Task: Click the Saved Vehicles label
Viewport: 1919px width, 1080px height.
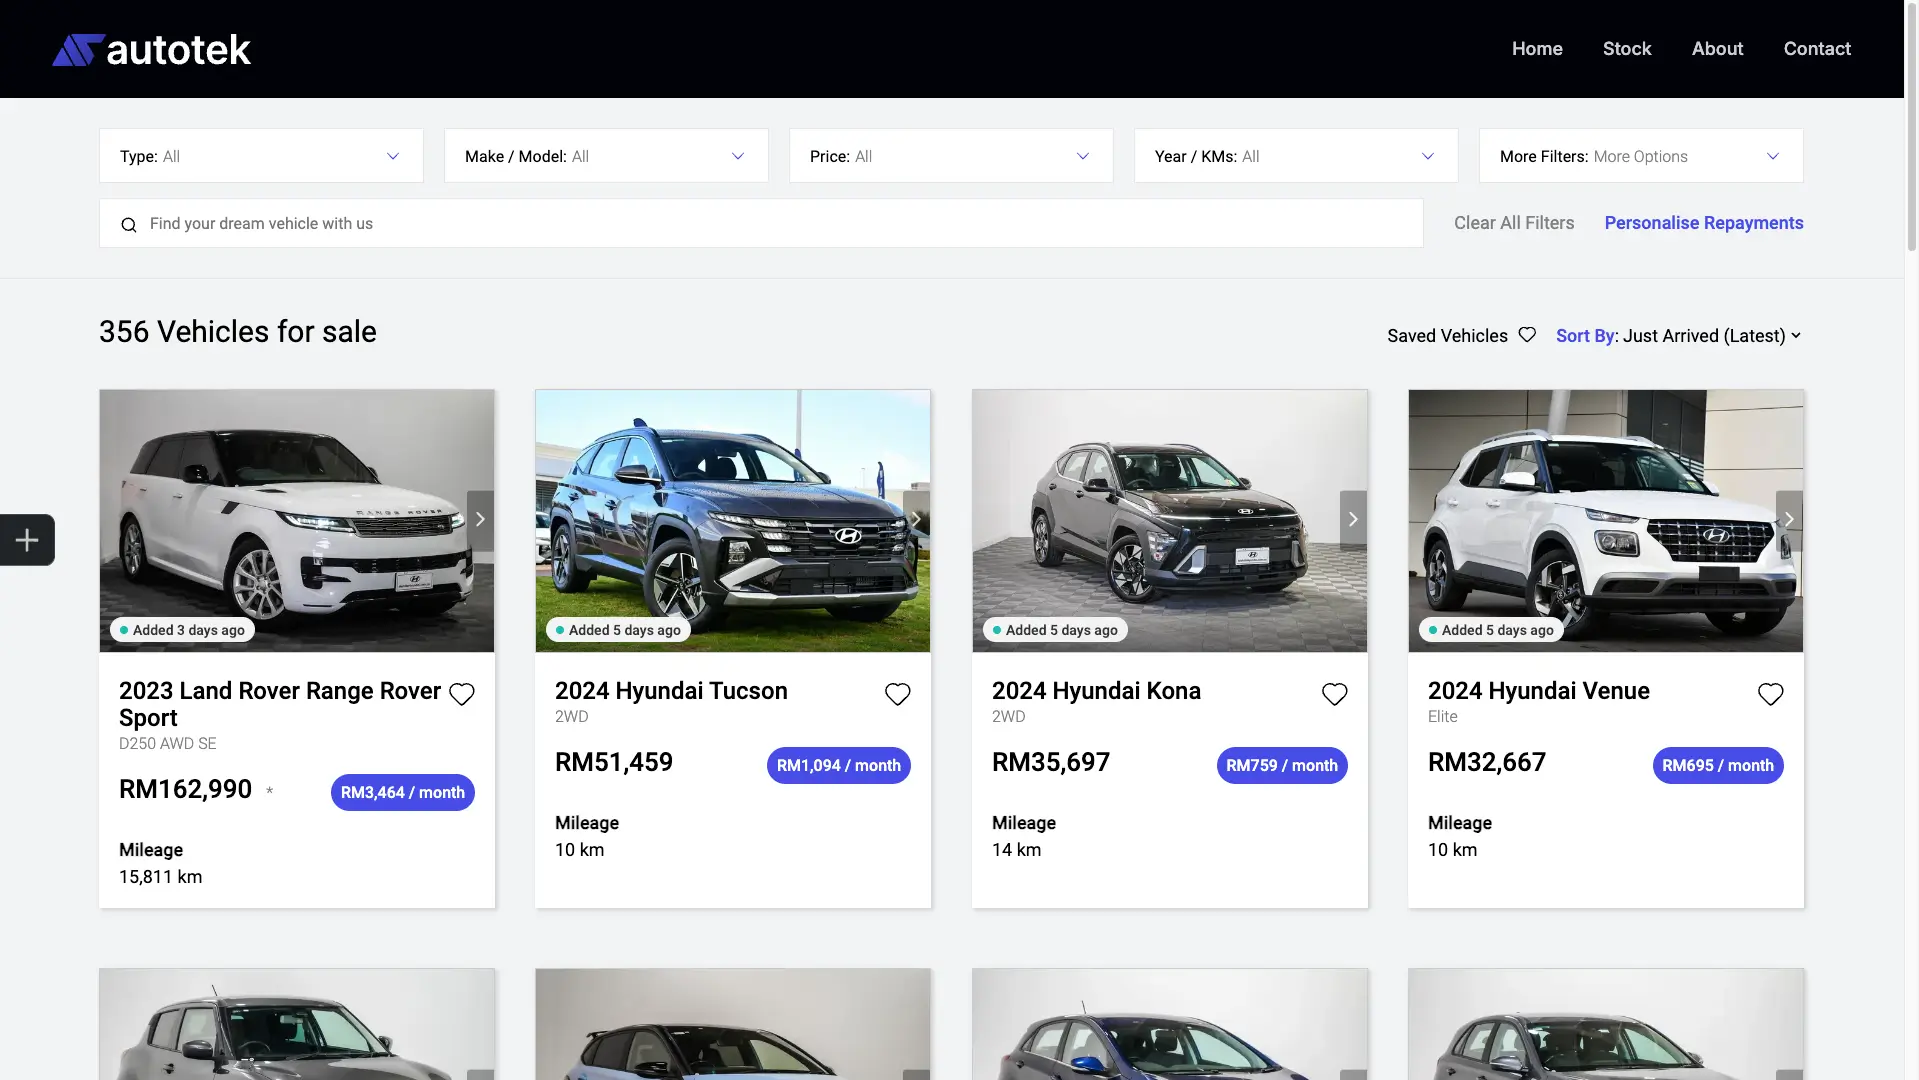Action: tap(1447, 336)
